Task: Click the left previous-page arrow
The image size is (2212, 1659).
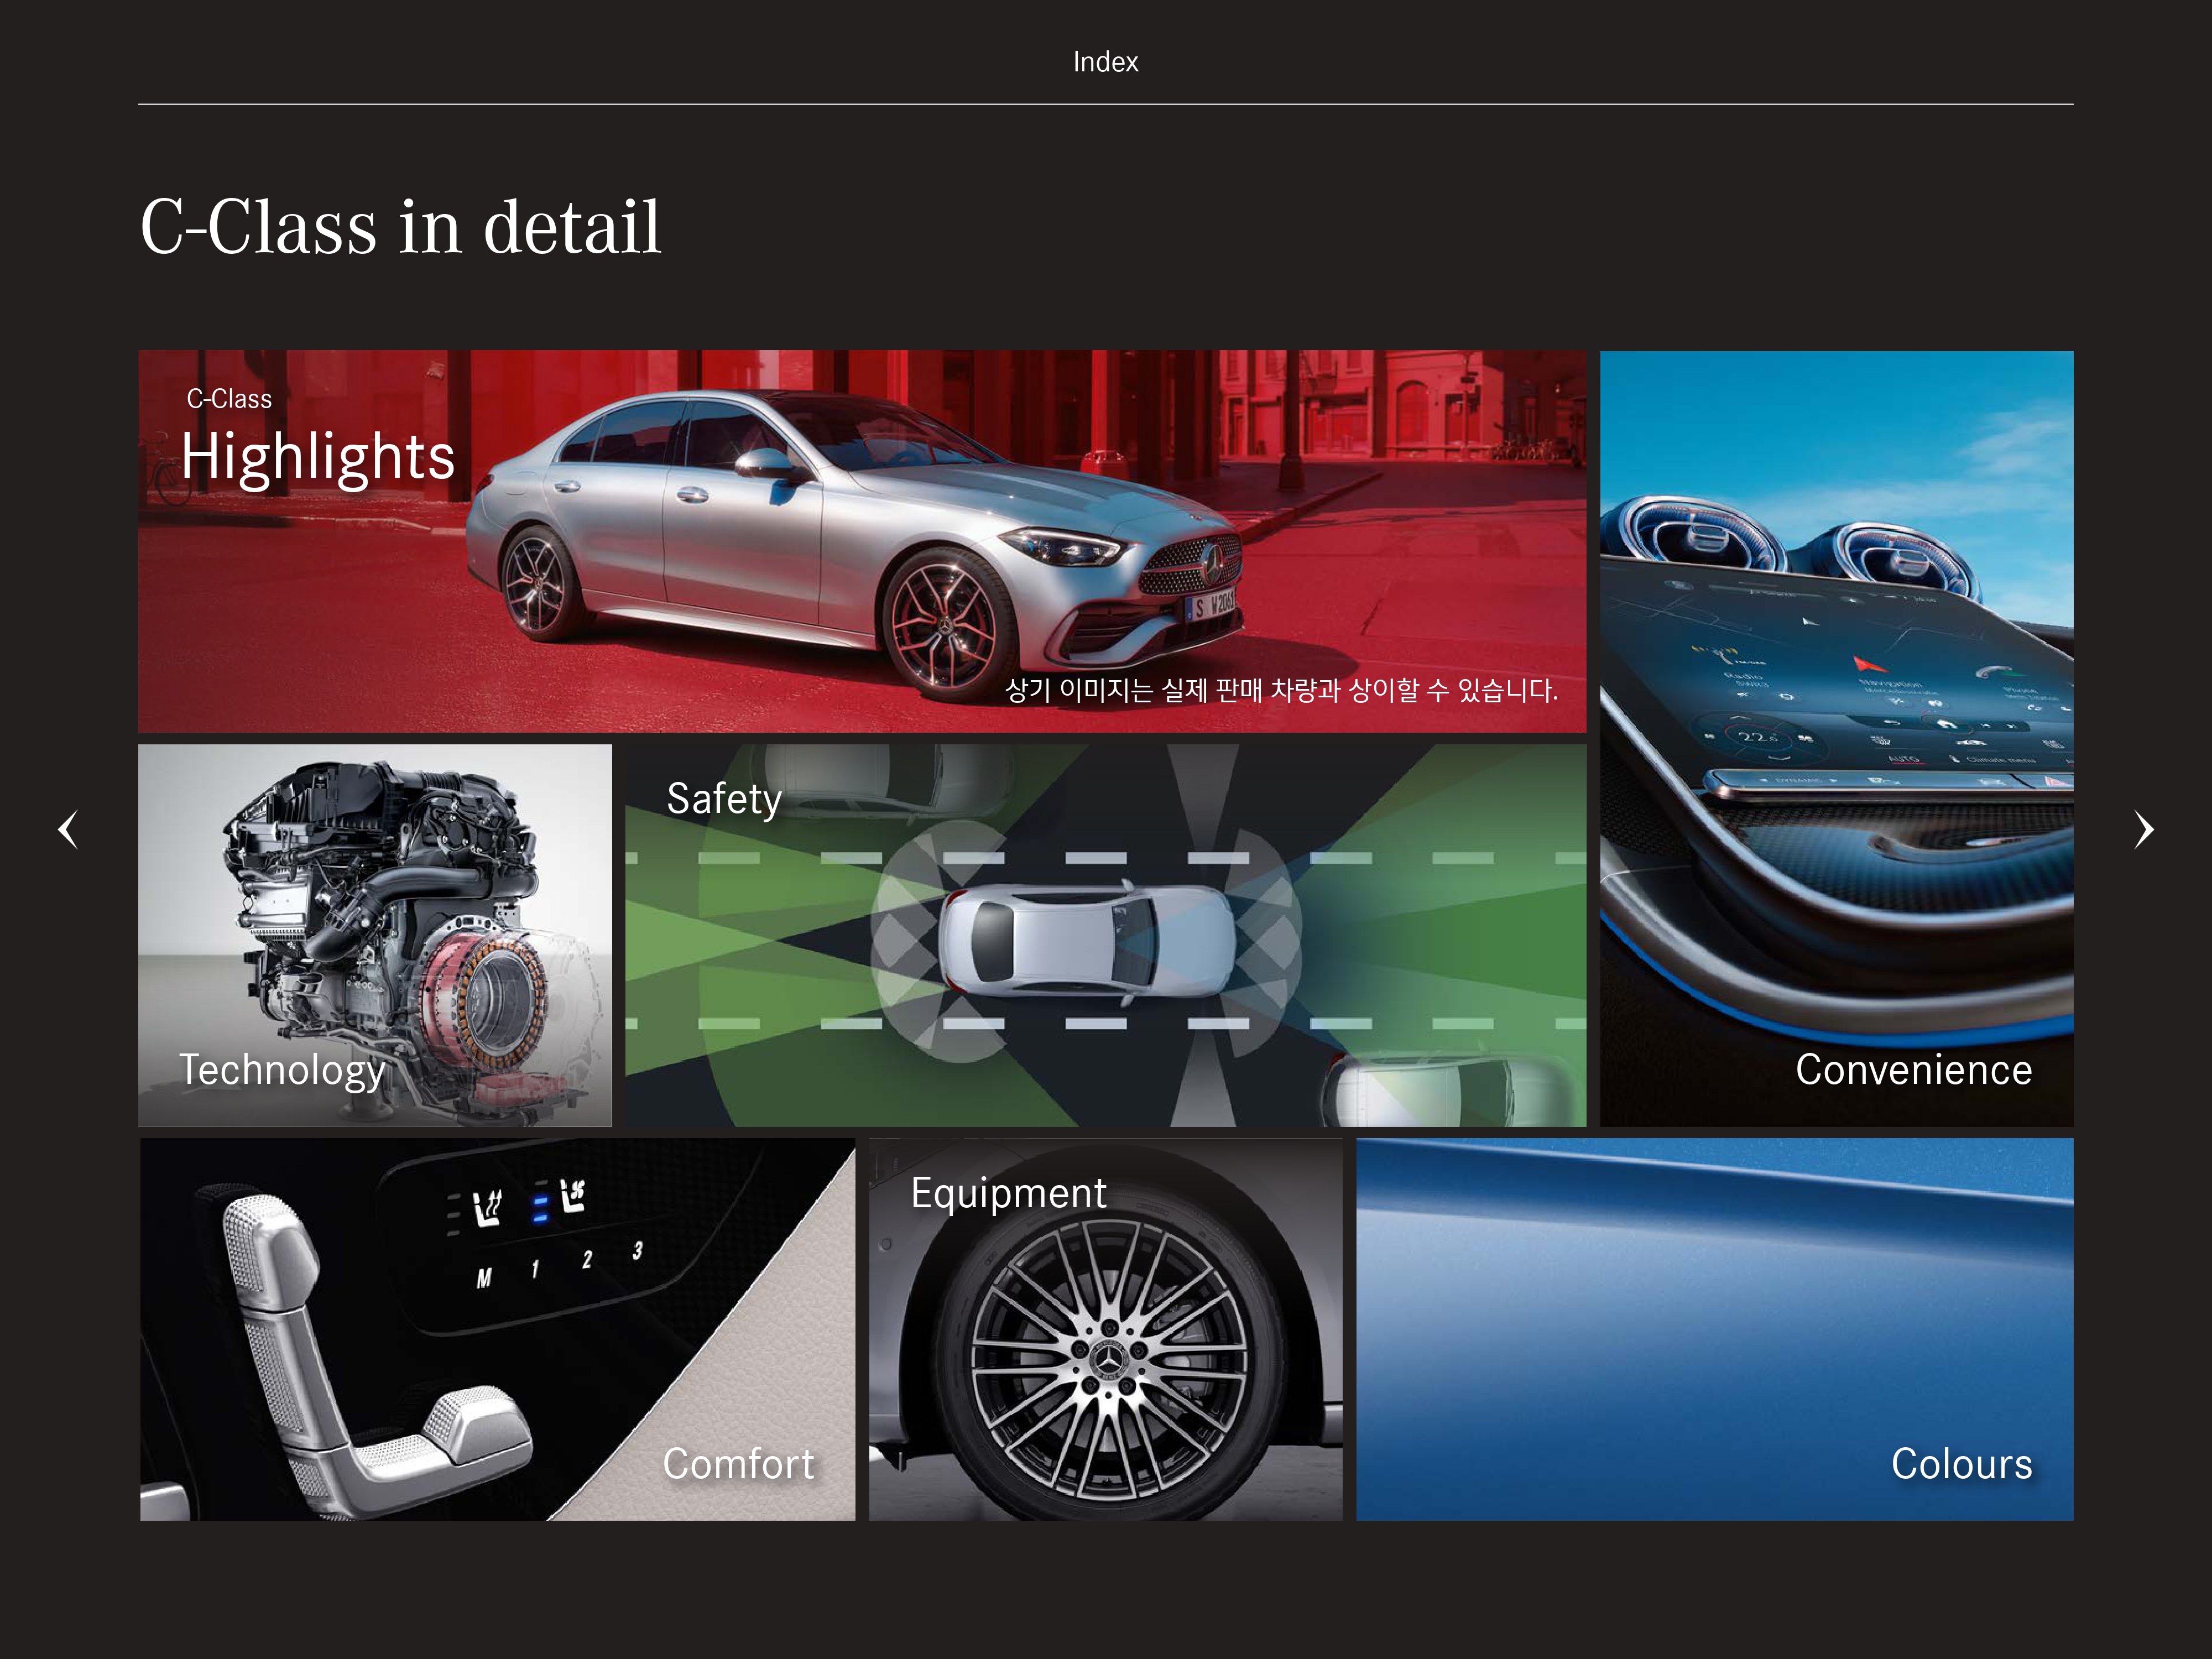Action: tap(68, 829)
